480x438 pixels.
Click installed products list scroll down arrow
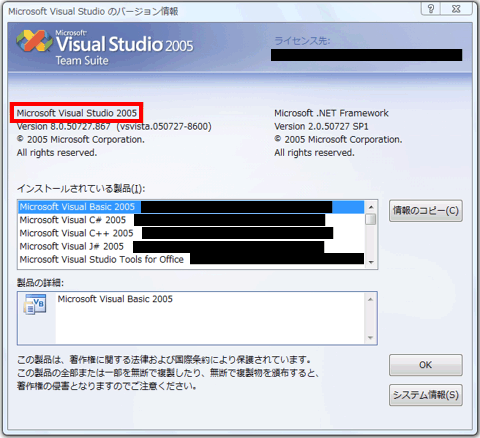point(371,262)
